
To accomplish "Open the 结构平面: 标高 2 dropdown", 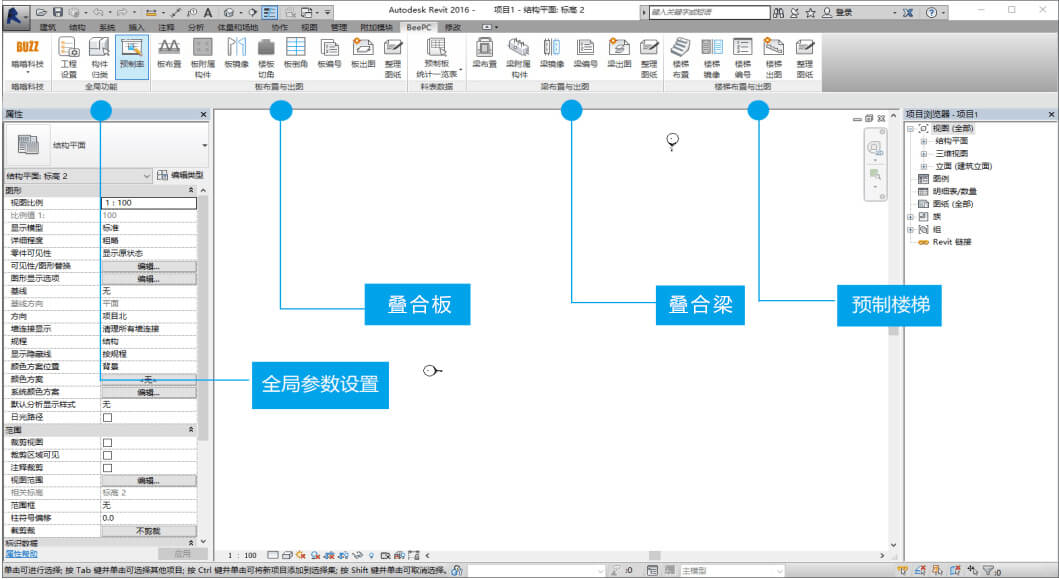I will click(x=78, y=176).
